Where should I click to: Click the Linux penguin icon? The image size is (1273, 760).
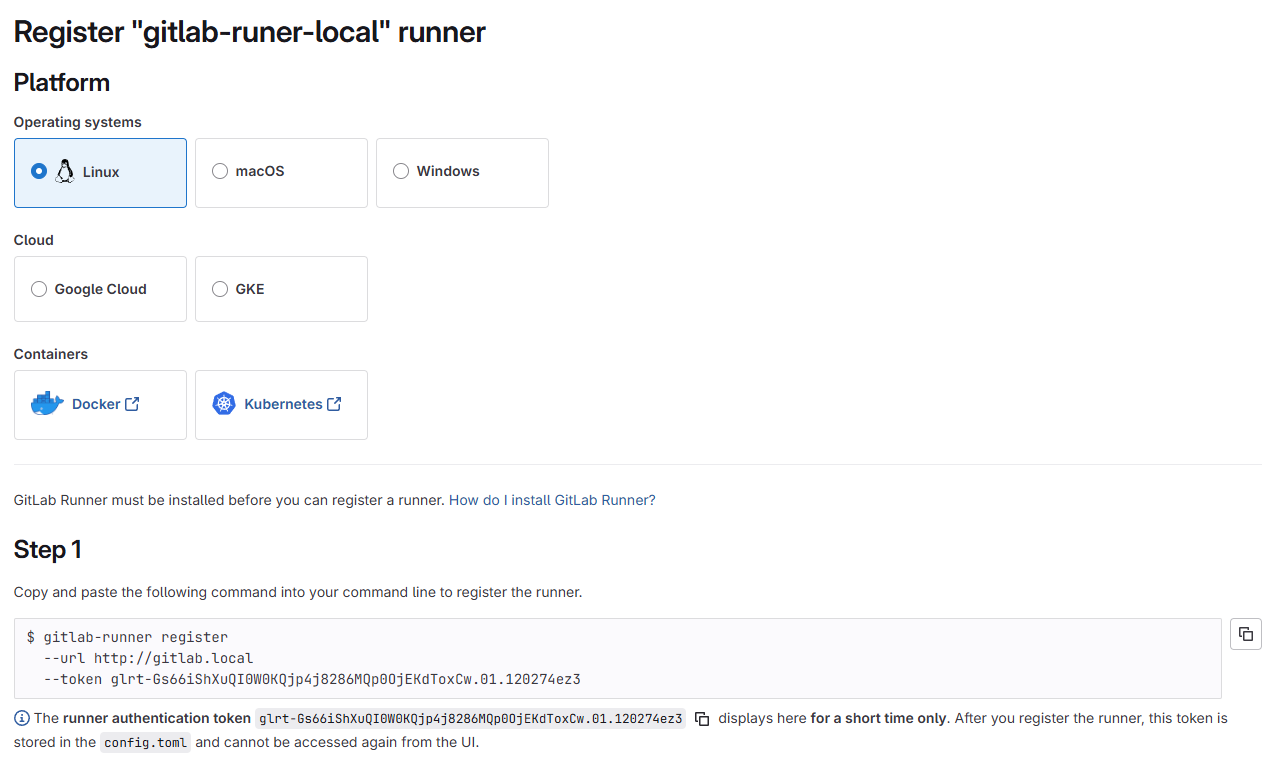point(65,172)
